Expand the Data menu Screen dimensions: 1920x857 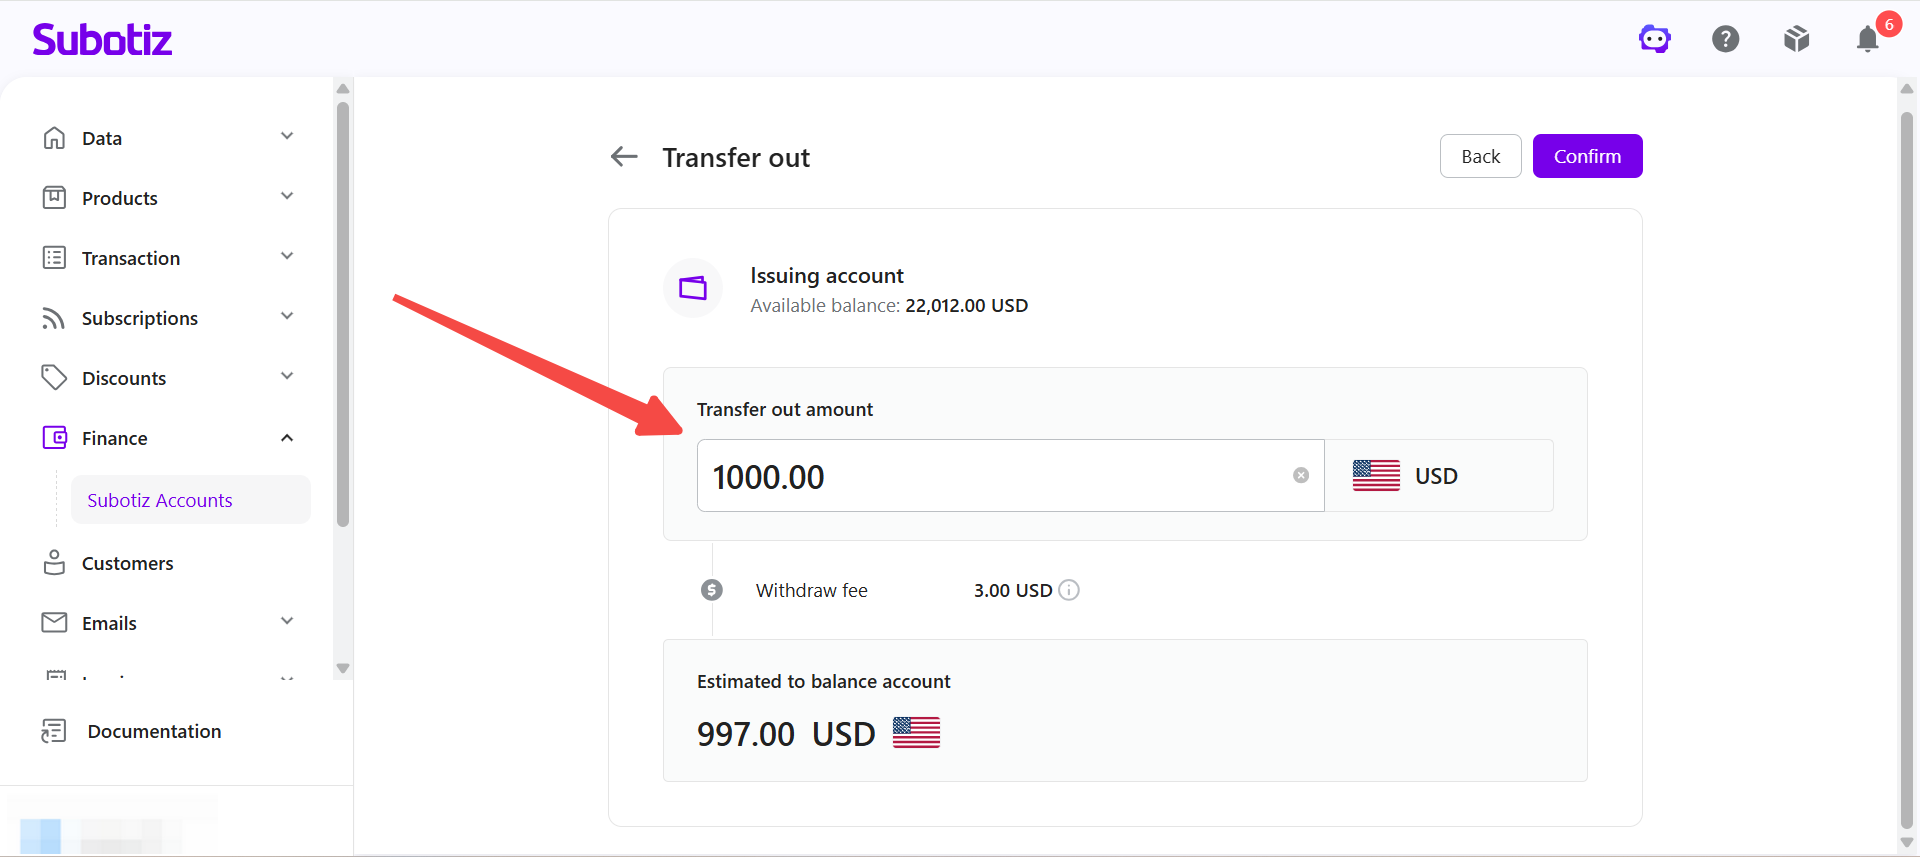[168, 138]
